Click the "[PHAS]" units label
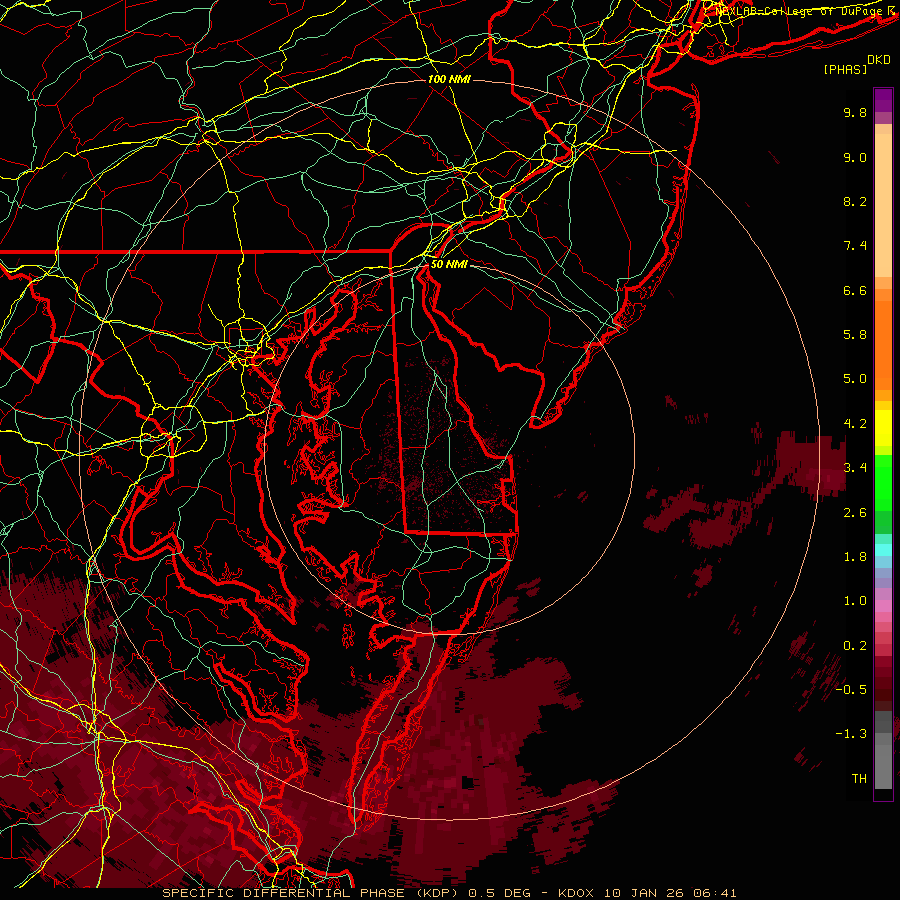 pos(845,70)
